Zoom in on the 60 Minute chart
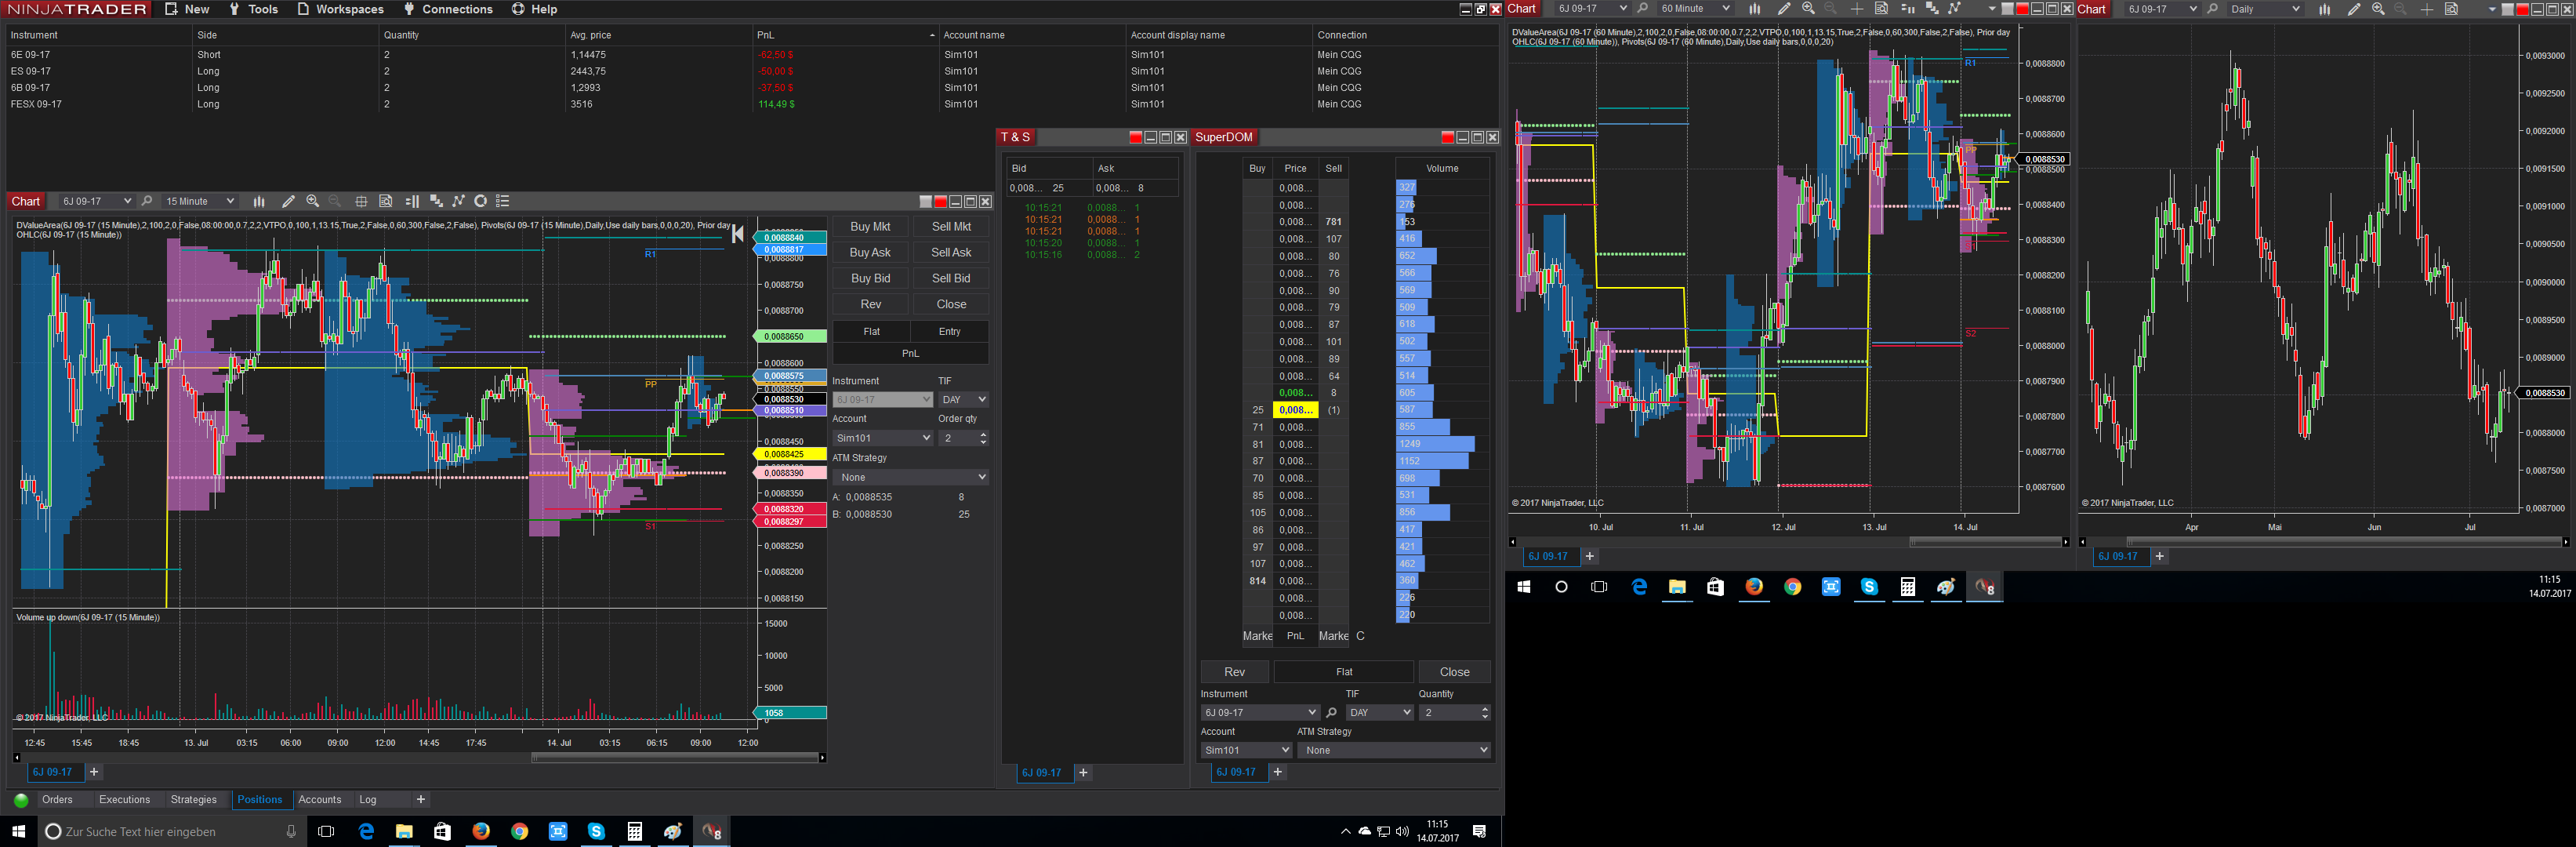Viewport: 2576px width, 847px height. (1808, 9)
